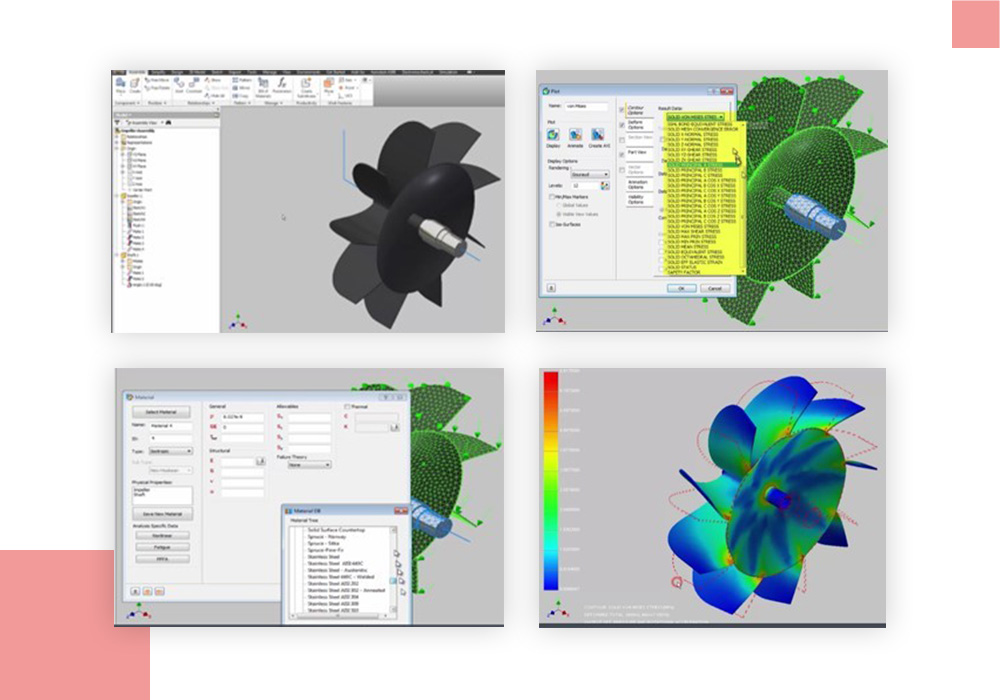This screenshot has width=1000, height=700.
Task: Click the Create AVI icon
Action: click(x=597, y=134)
